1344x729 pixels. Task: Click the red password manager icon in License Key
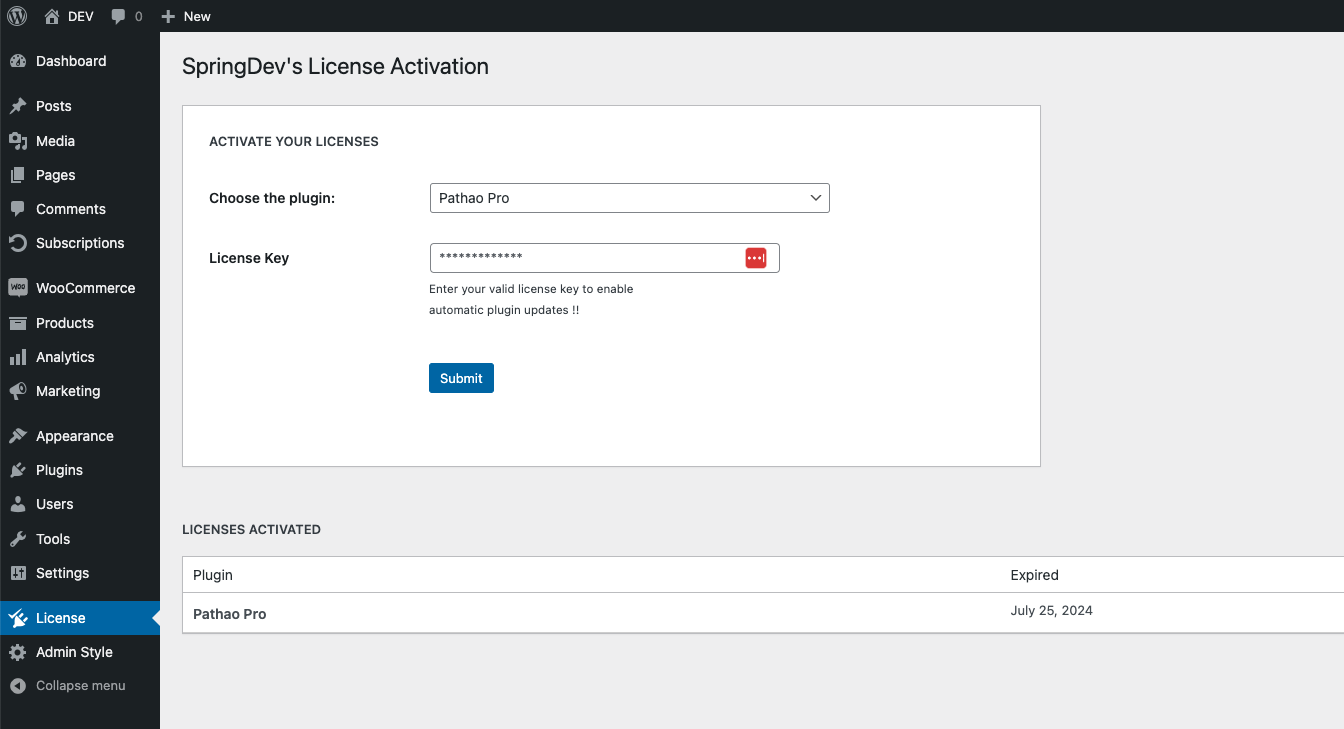[756, 258]
